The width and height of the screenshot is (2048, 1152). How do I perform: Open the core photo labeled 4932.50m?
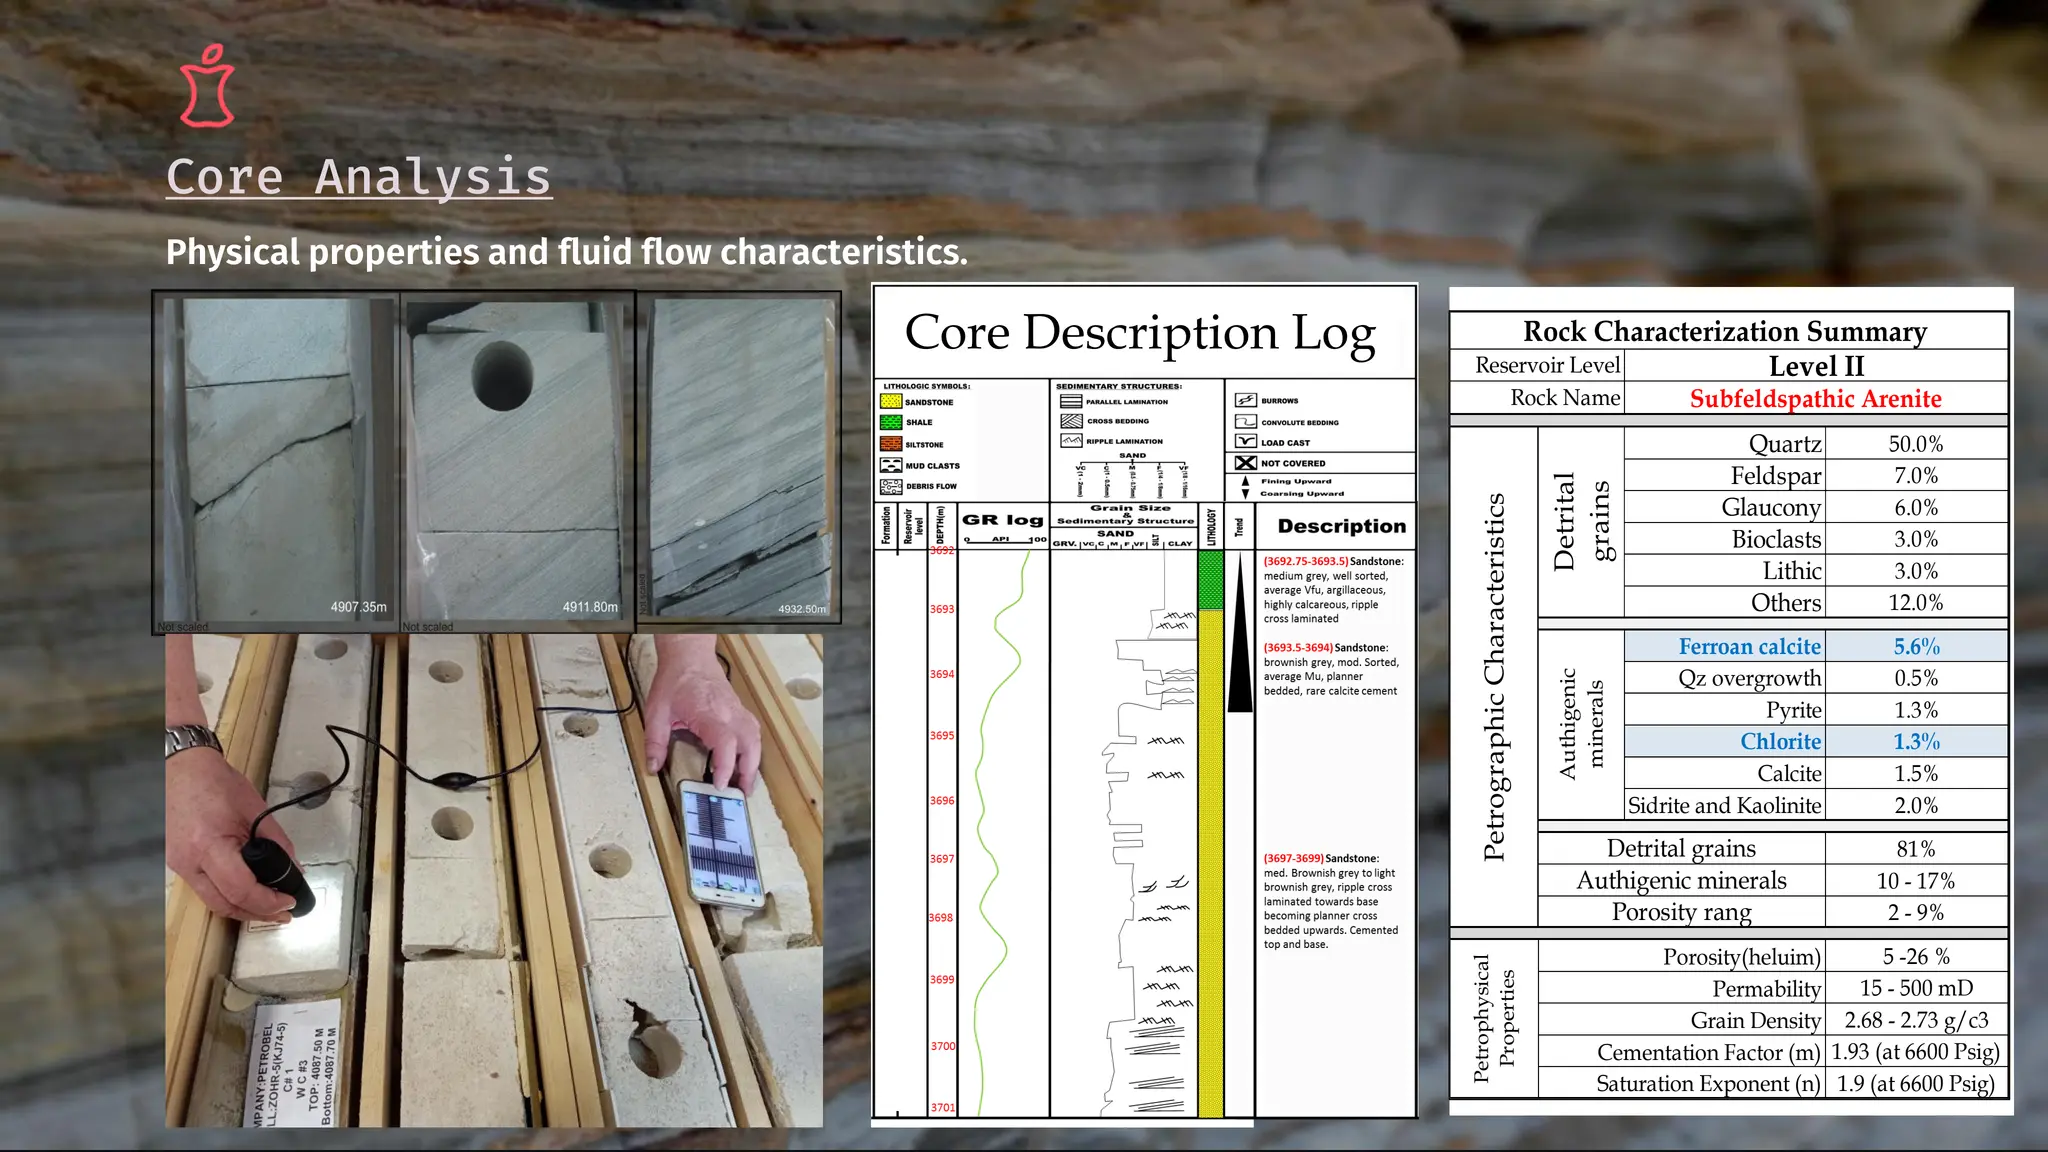coord(738,458)
